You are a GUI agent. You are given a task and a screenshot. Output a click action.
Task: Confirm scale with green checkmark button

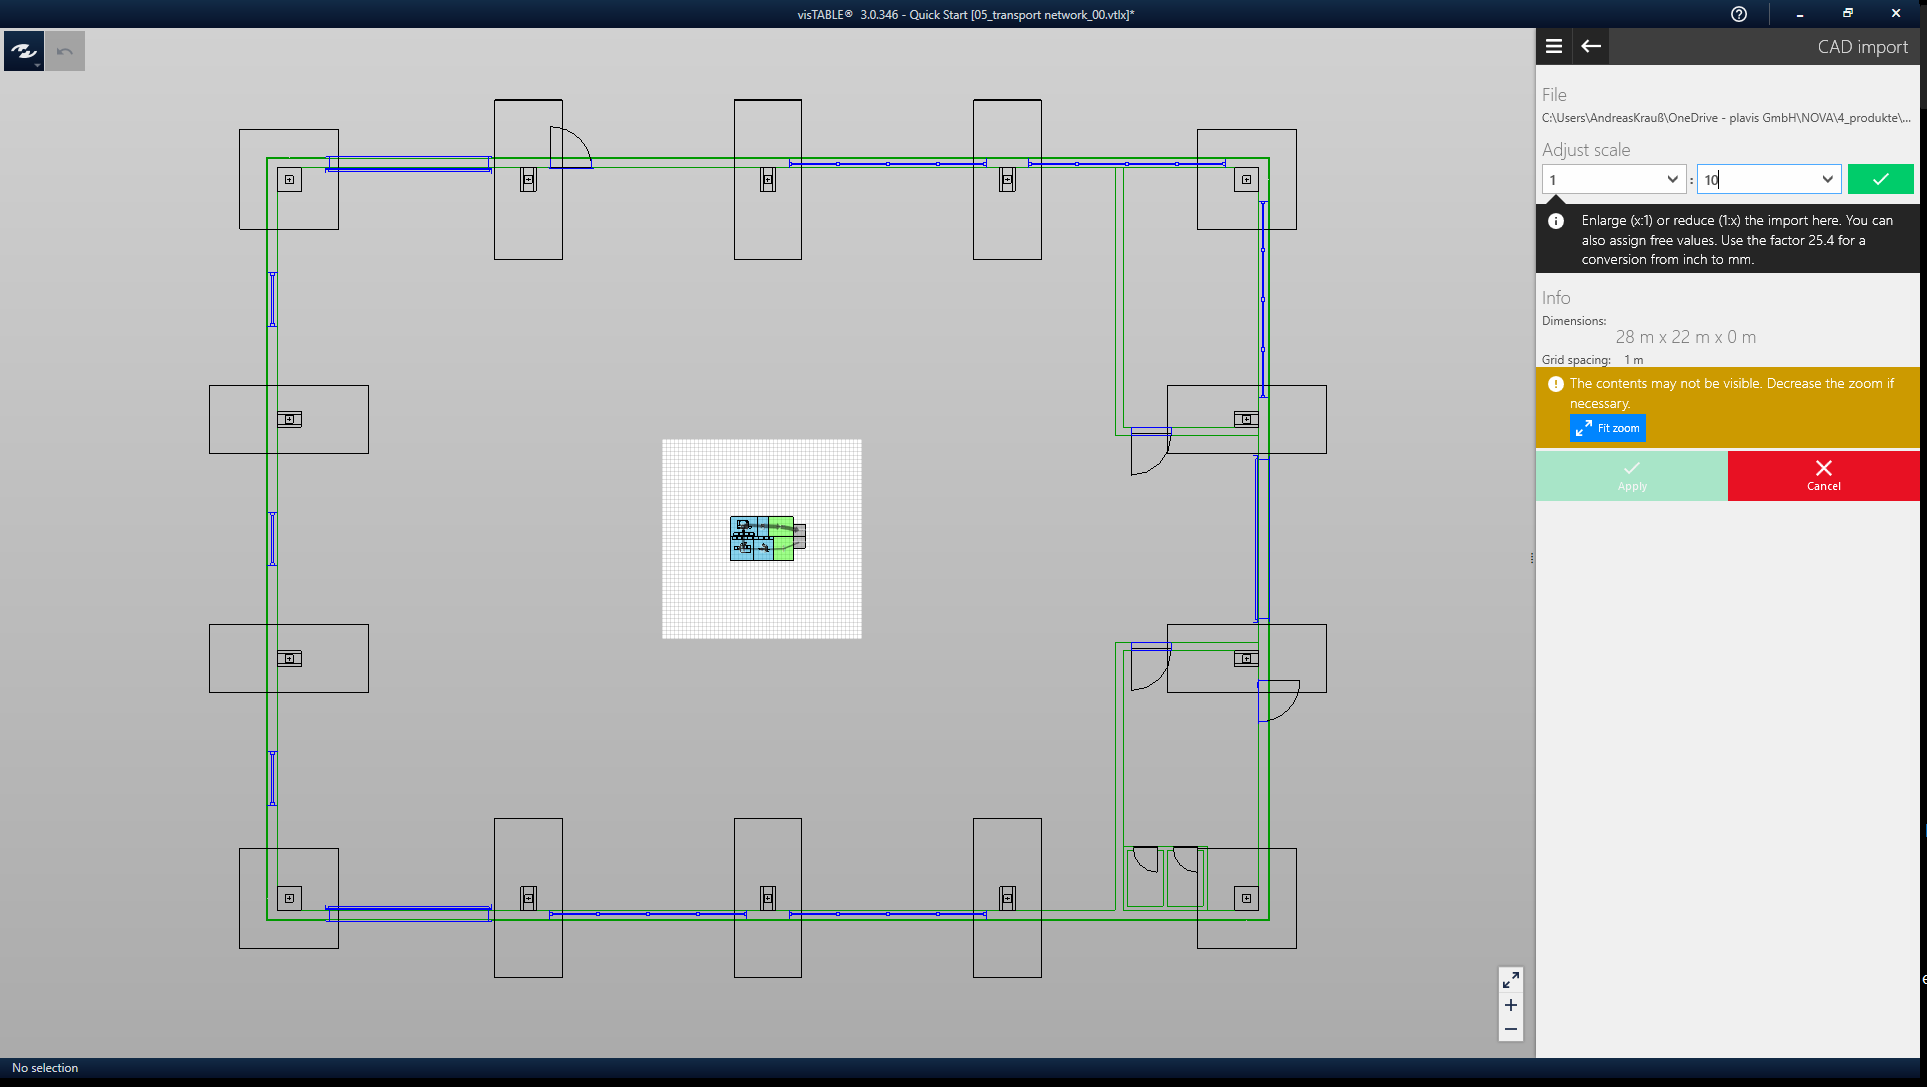click(1880, 179)
